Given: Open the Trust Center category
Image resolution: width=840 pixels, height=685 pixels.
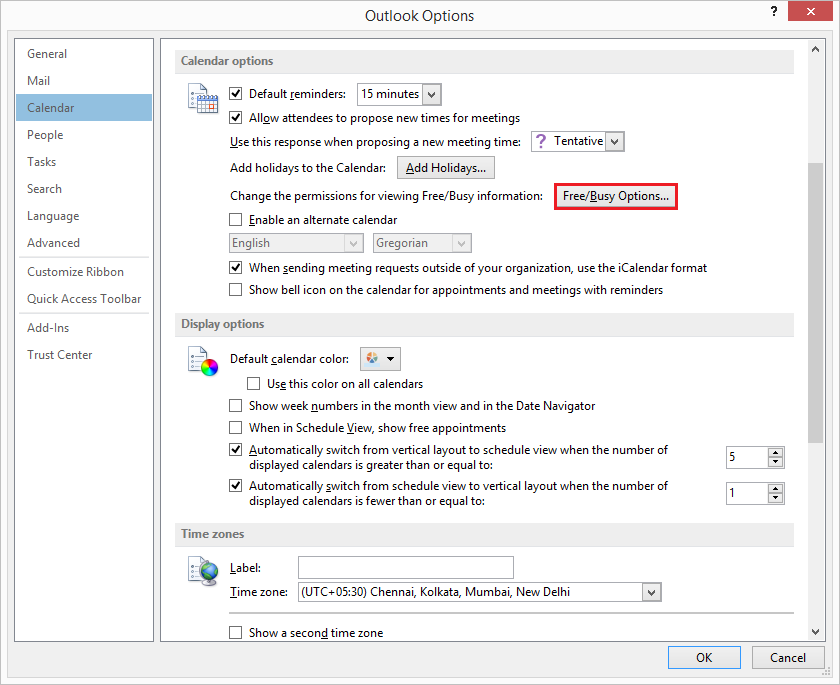Looking at the screenshot, I should 60,355.
